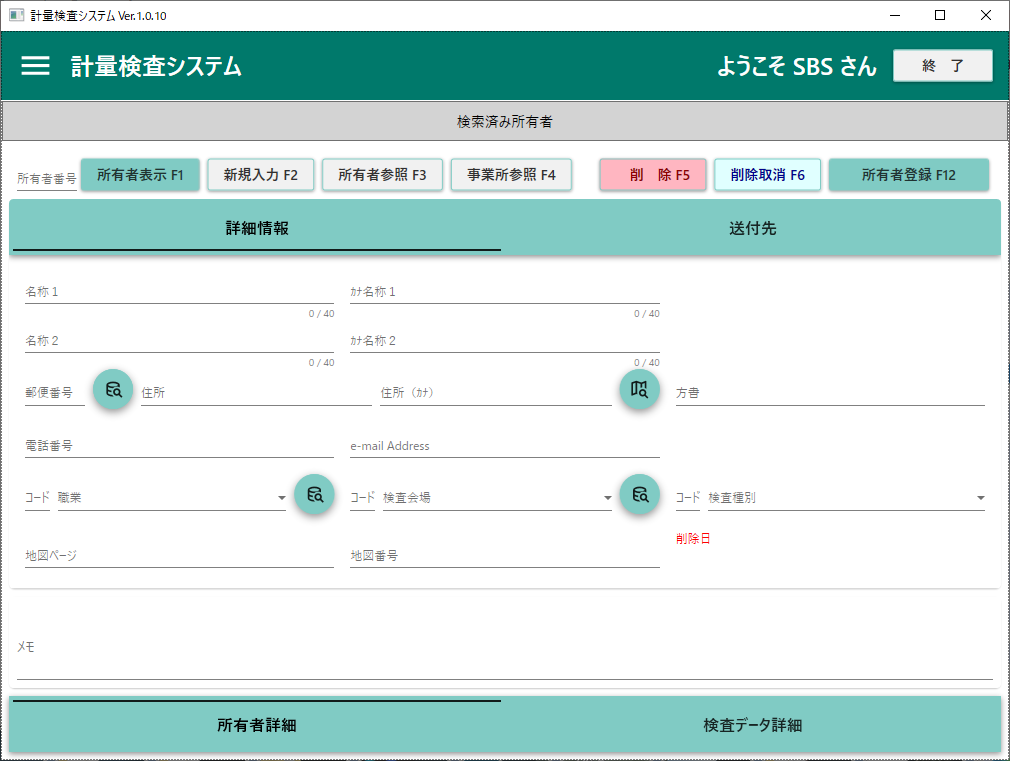
Task: Click the map search icon beside 住所(カナ)
Action: tap(639, 389)
